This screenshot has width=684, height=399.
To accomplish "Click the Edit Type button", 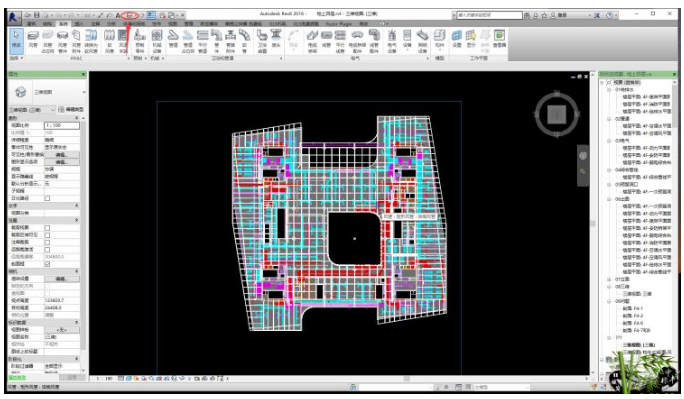I will tap(71, 109).
